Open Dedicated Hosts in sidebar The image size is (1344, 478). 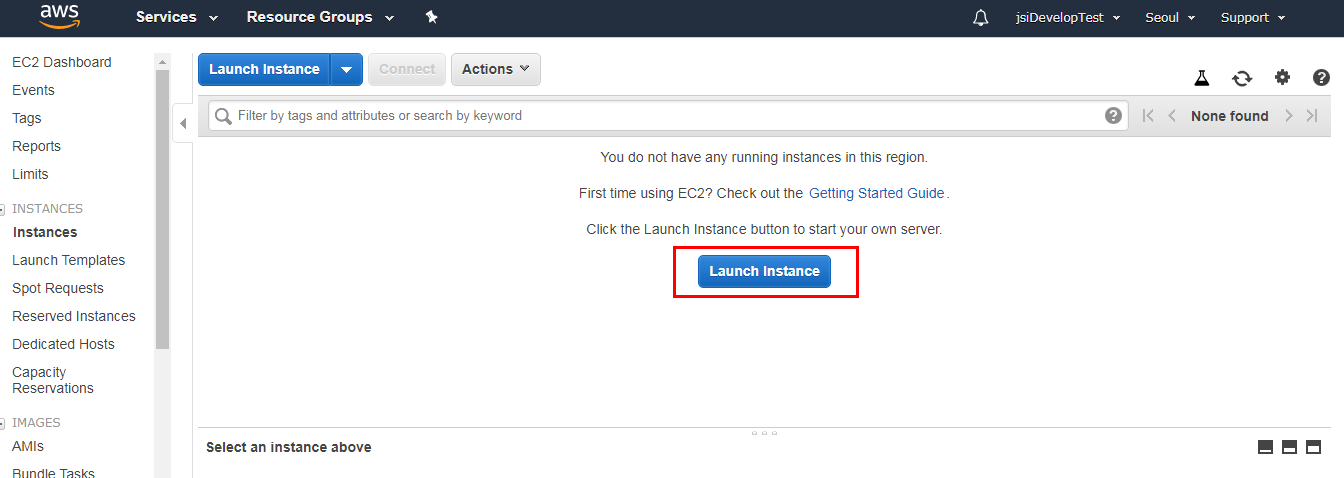pos(63,344)
